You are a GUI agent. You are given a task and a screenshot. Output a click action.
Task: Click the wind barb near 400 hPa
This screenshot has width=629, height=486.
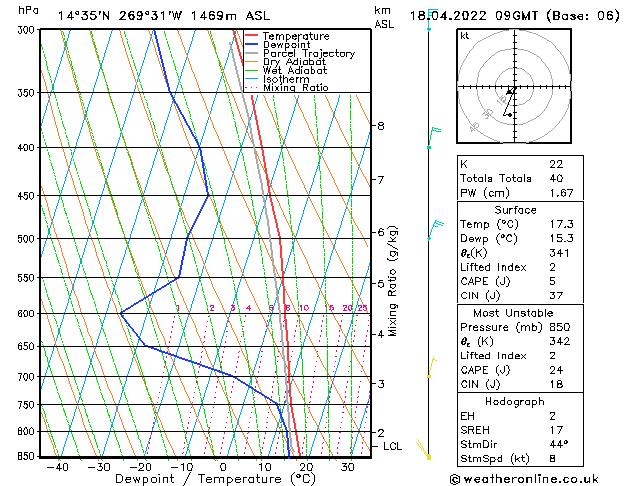coord(432,133)
